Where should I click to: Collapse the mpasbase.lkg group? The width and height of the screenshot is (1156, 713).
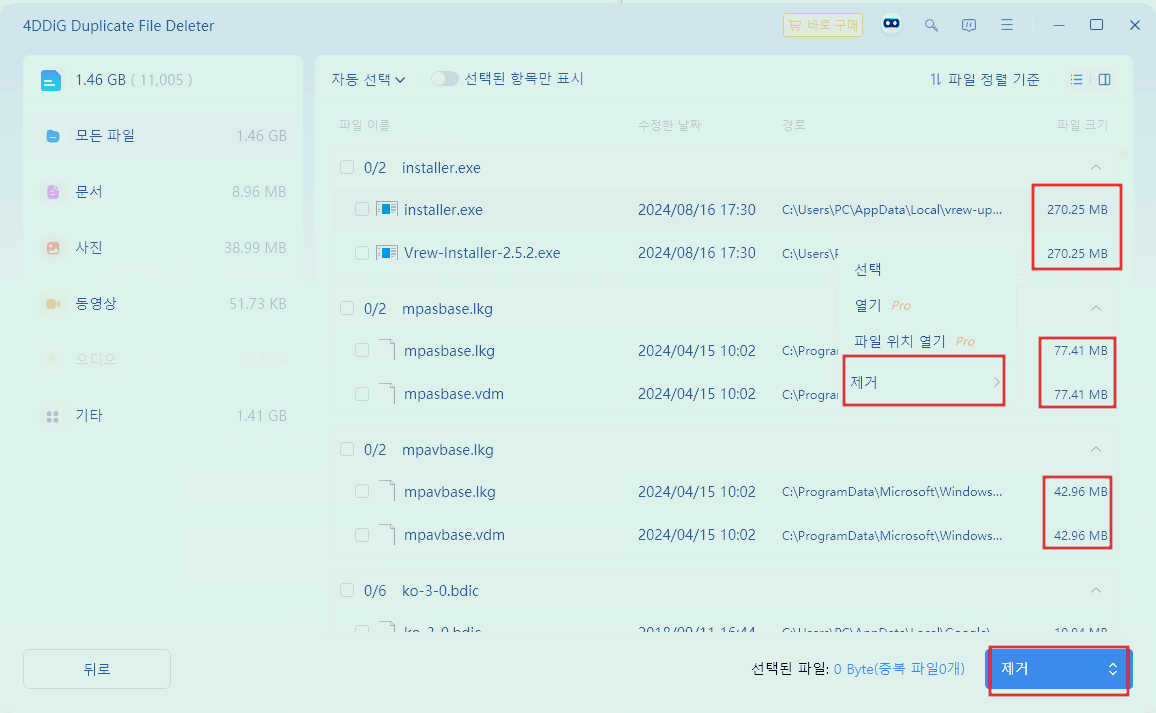(1096, 308)
